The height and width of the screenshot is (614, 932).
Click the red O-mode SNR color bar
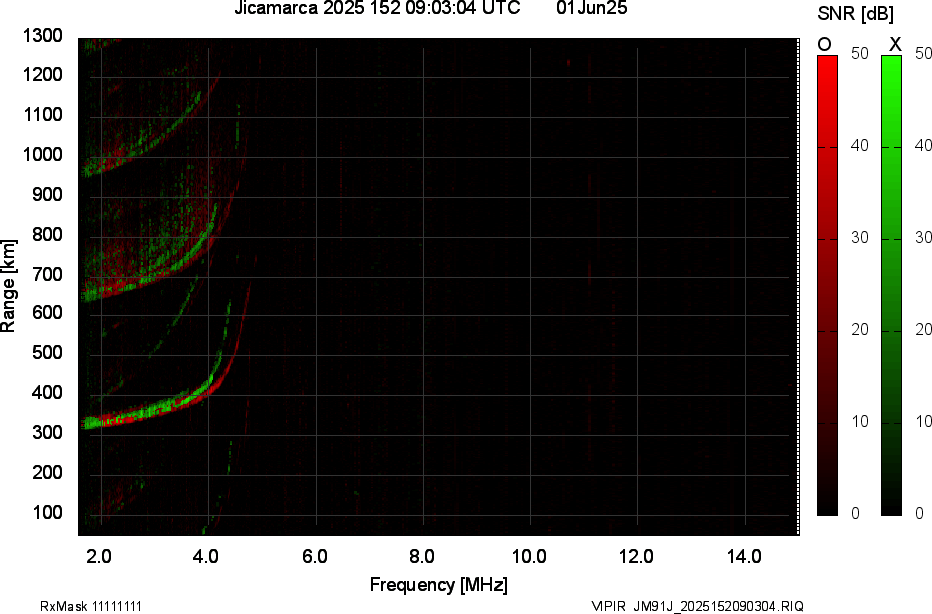point(827,285)
